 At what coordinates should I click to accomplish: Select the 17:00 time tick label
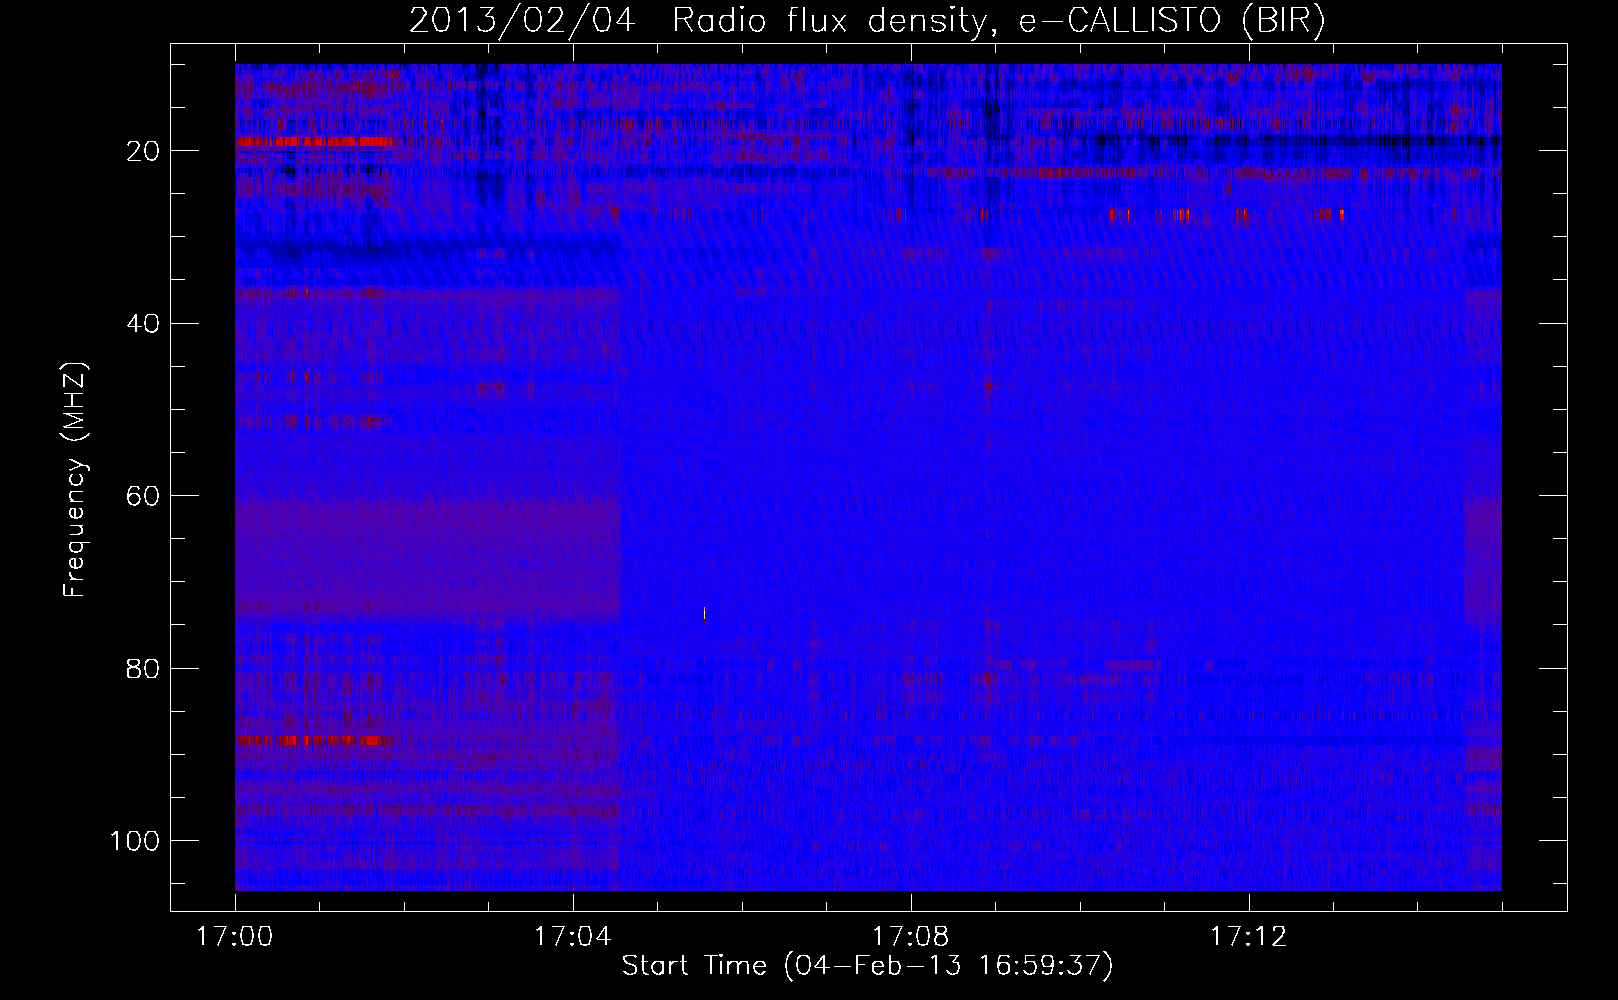tap(235, 937)
